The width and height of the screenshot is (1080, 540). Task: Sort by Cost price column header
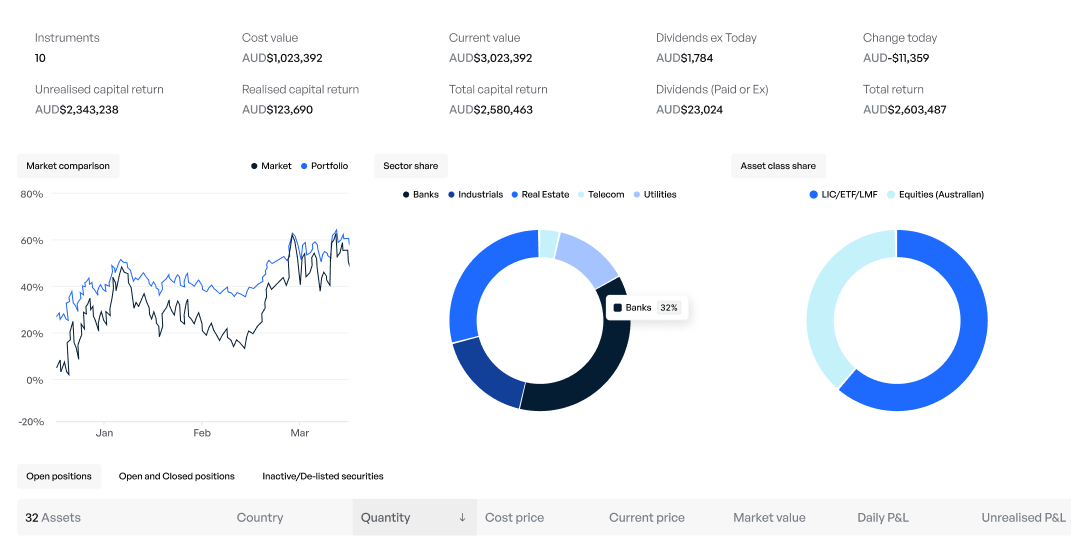[514, 518]
